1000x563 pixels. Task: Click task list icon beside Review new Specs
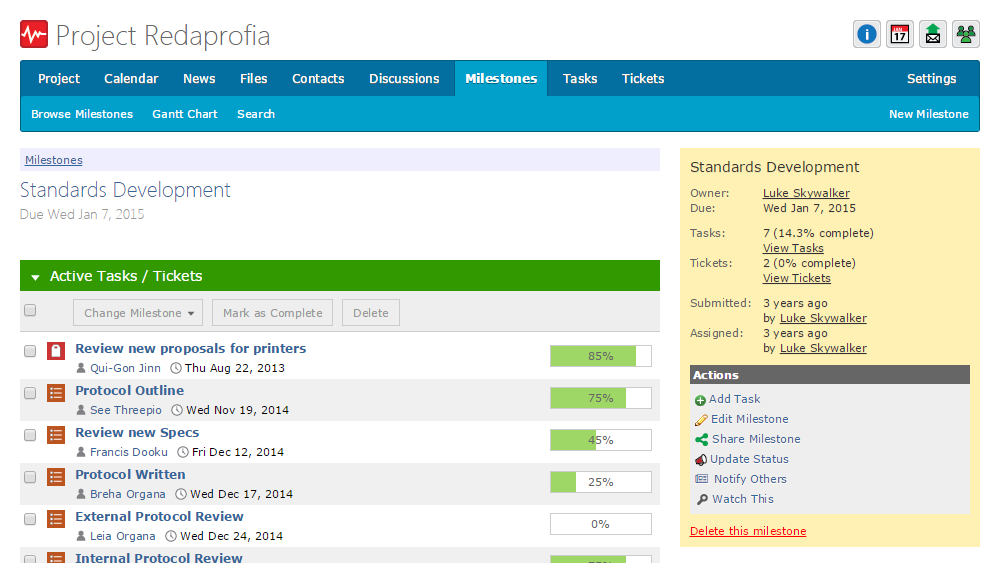[x=56, y=435]
